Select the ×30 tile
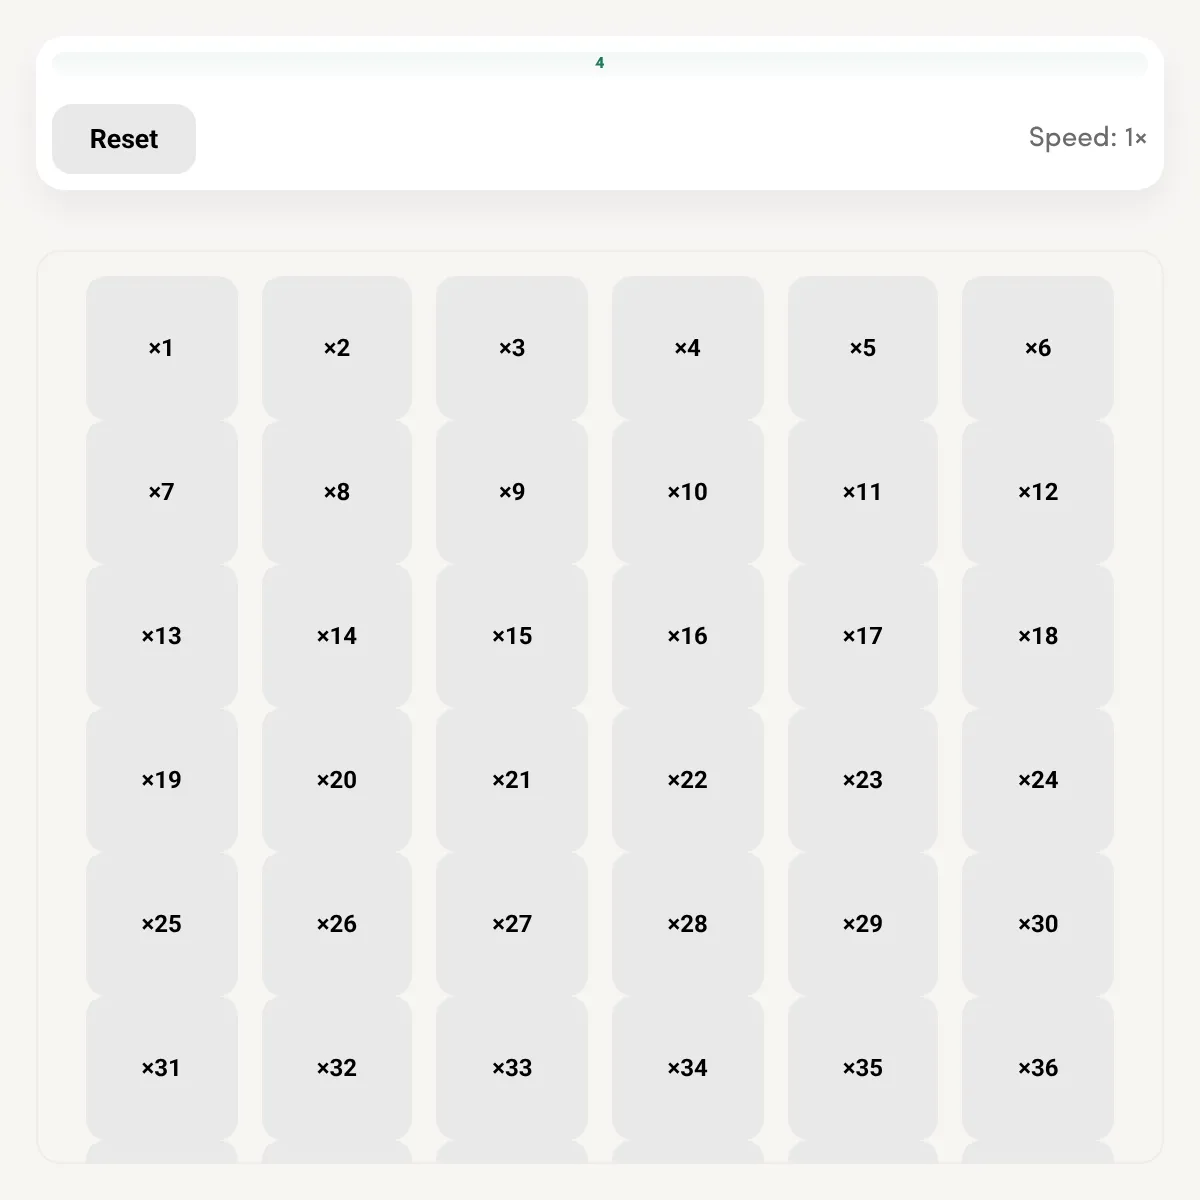Viewport: 1200px width, 1200px height. 1038,924
